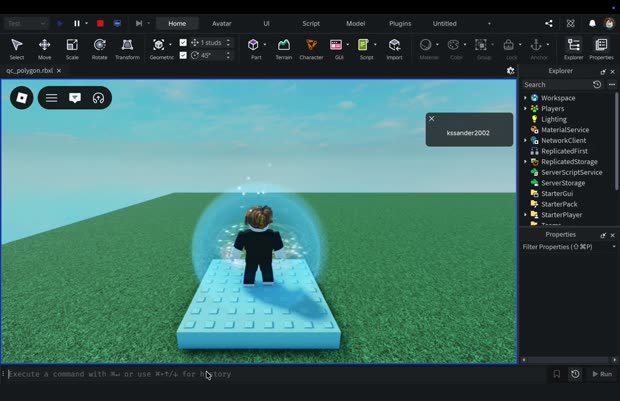Pause the running test

[x=77, y=23]
